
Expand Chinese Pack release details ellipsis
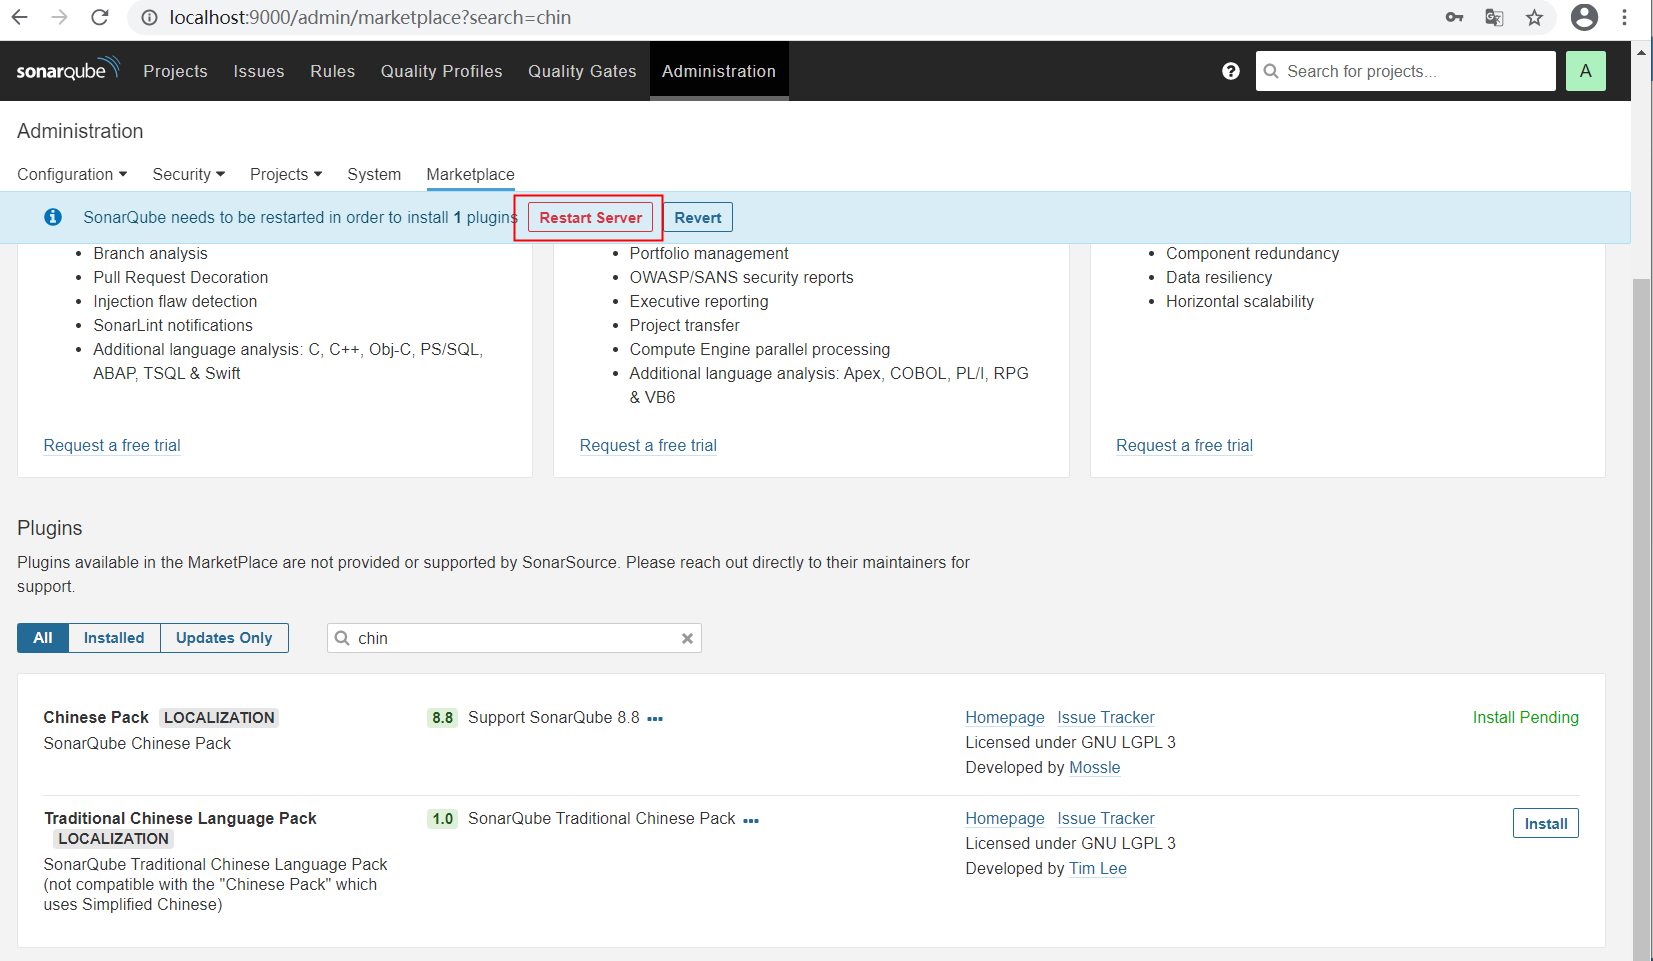[655, 719]
